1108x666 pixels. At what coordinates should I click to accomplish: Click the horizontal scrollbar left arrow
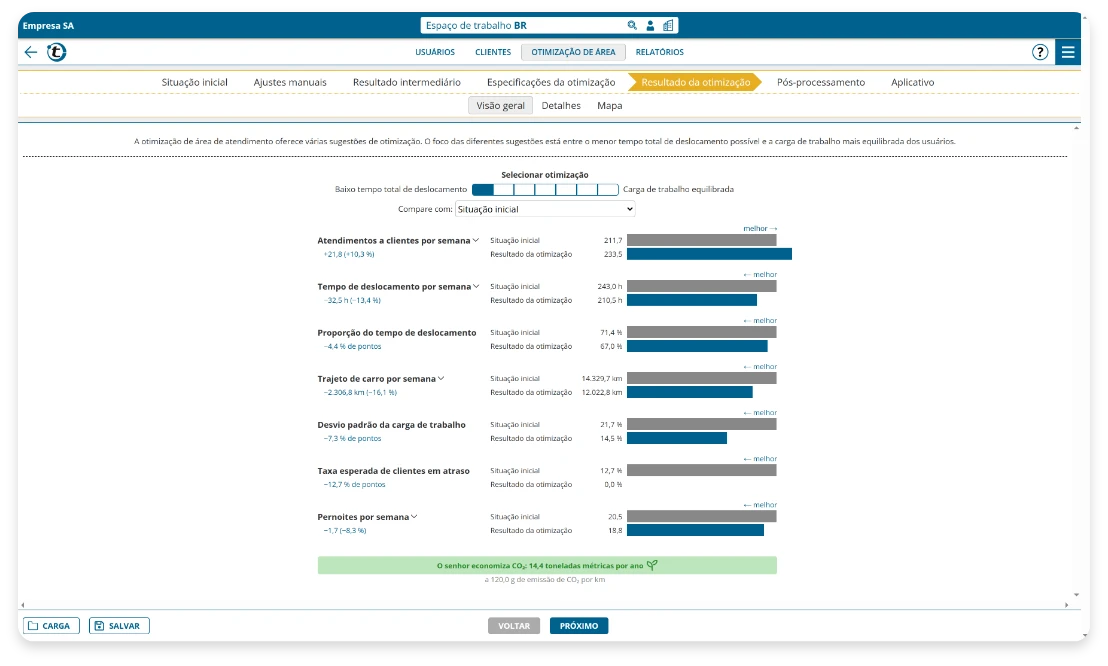click(23, 604)
